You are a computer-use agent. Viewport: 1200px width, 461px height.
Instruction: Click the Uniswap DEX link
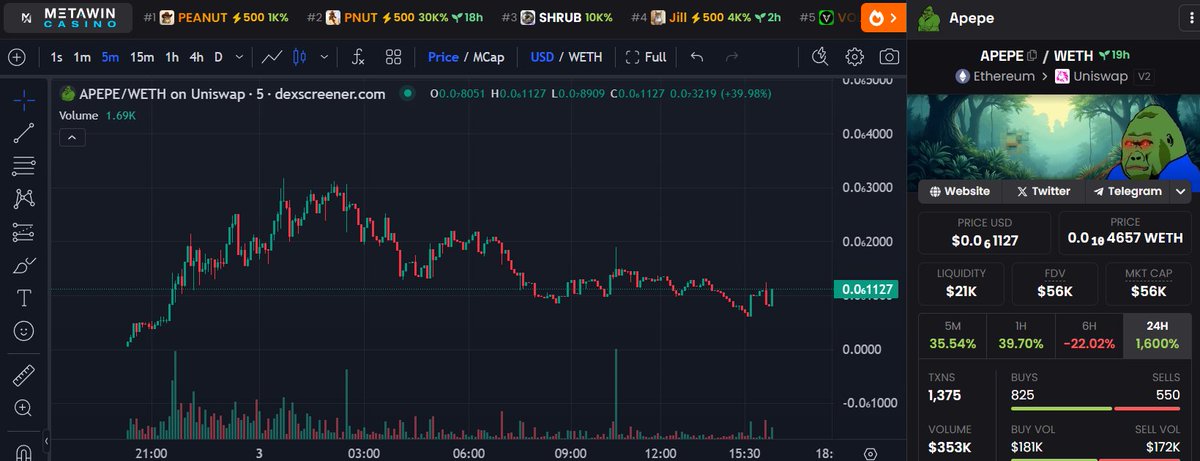pos(1093,76)
